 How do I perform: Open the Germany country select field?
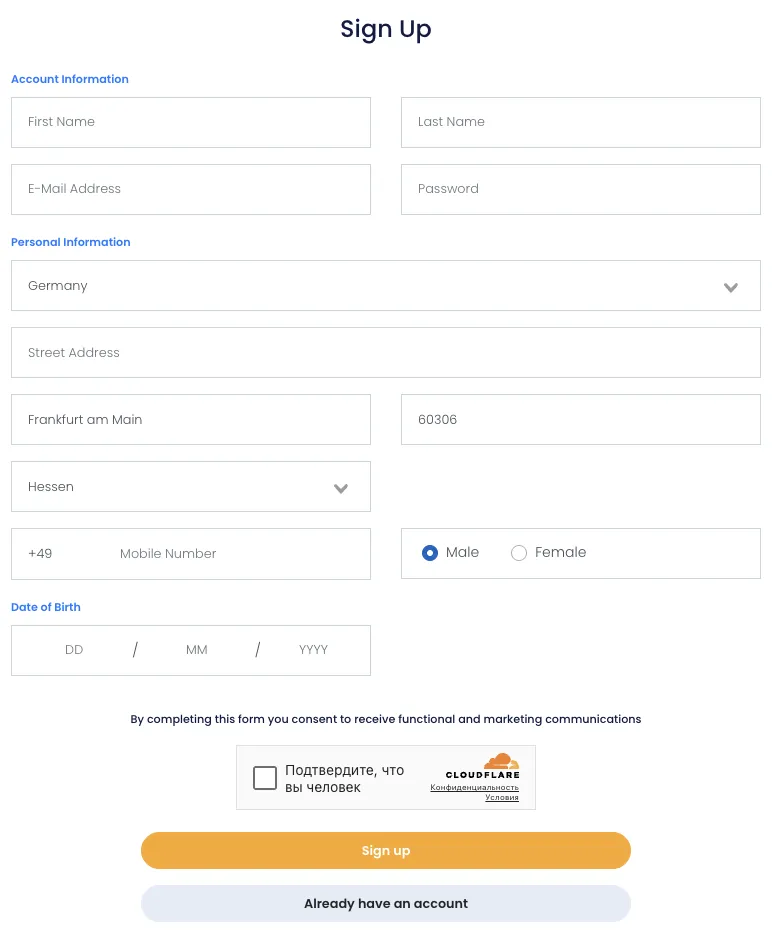coord(385,286)
